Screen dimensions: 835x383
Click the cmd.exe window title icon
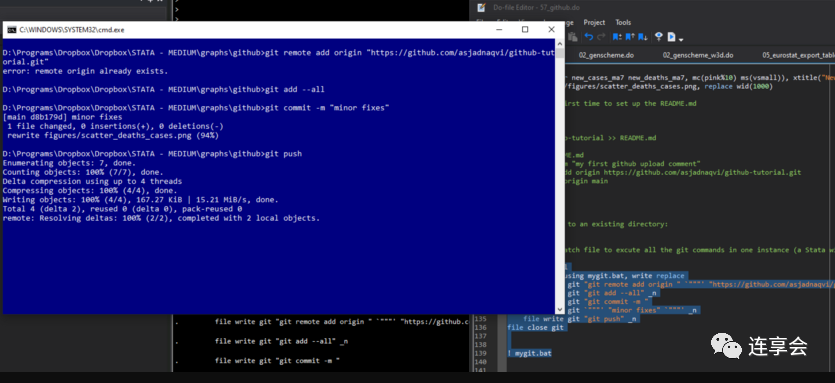point(11,30)
